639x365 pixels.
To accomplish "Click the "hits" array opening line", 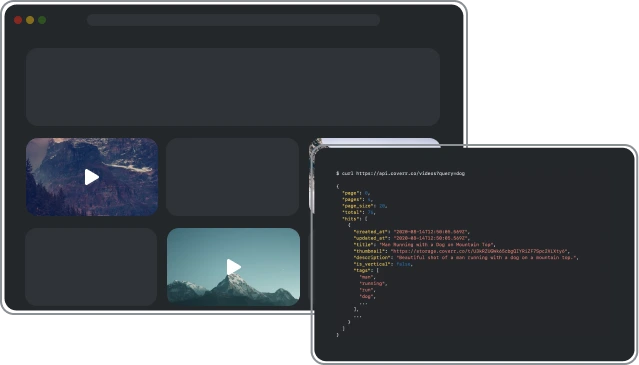I will tap(355, 219).
